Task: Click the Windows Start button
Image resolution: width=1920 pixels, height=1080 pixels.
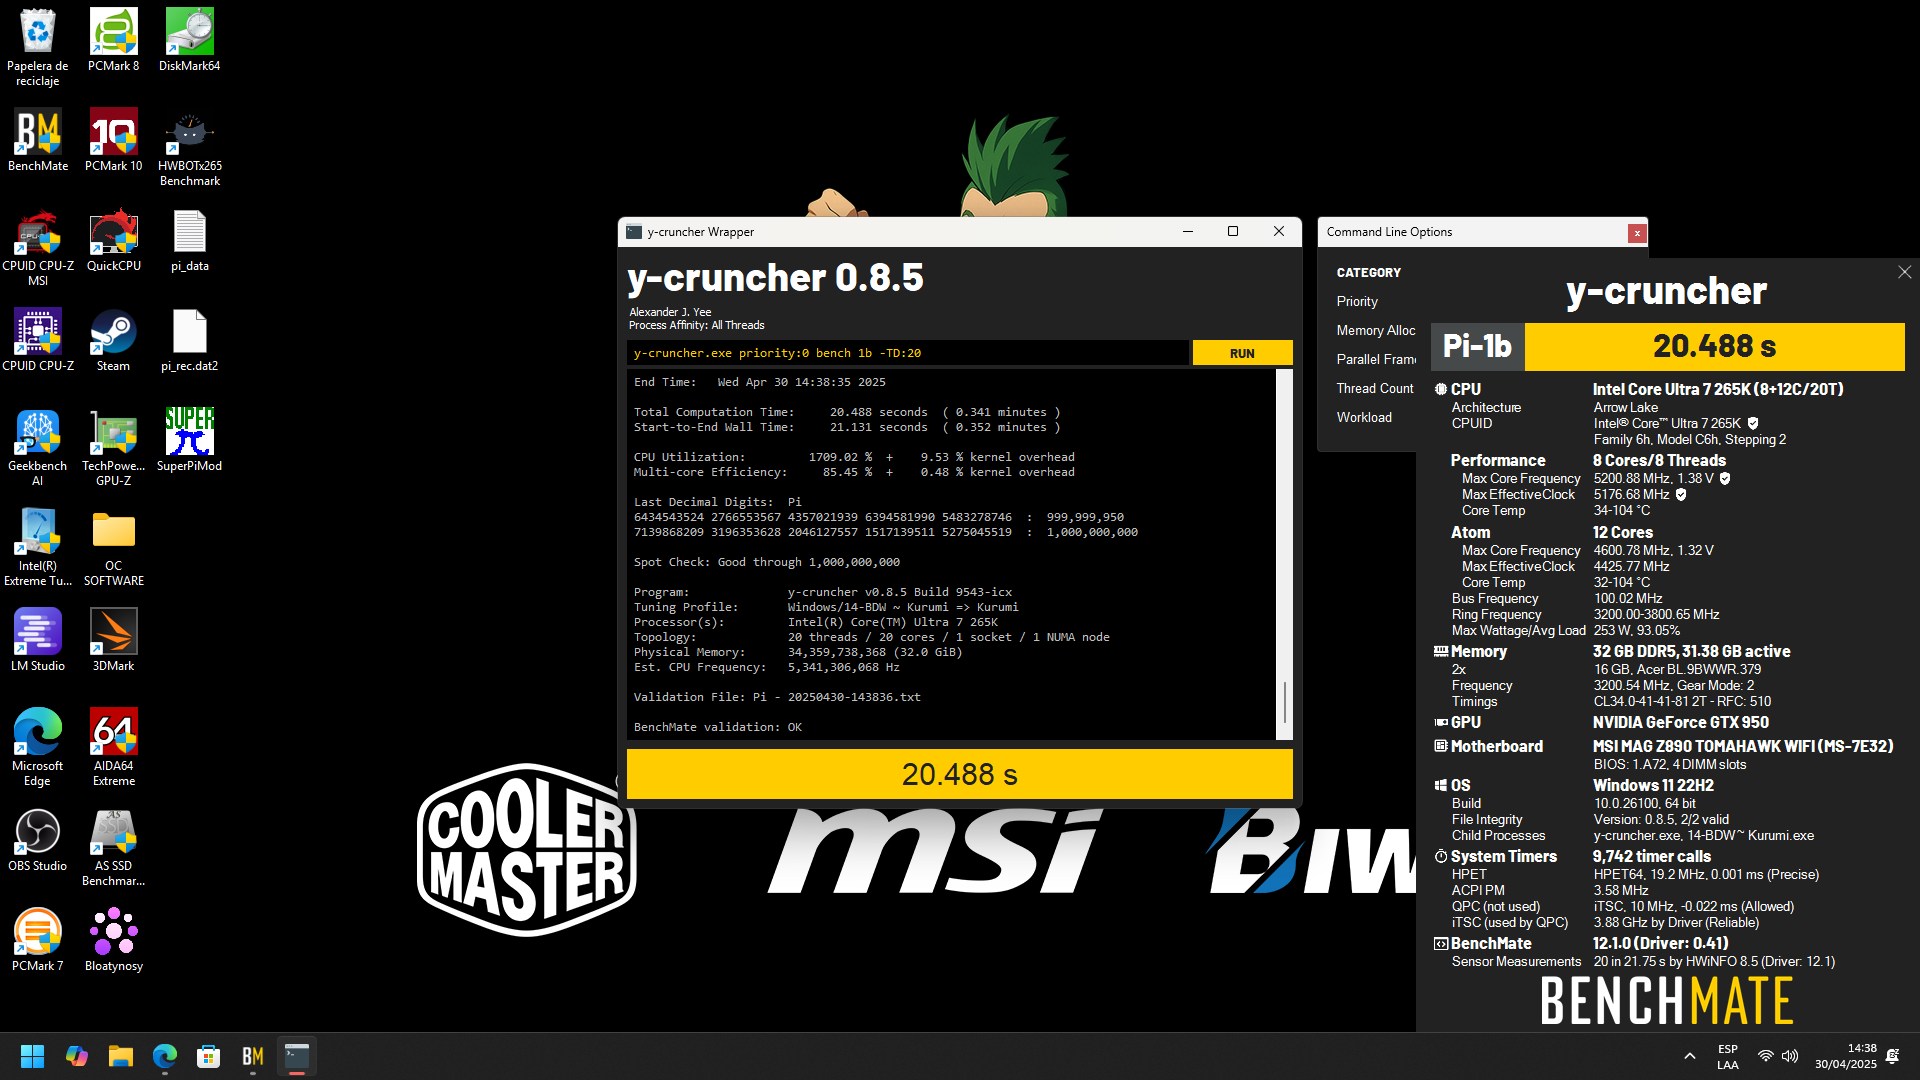Action: [32, 1056]
